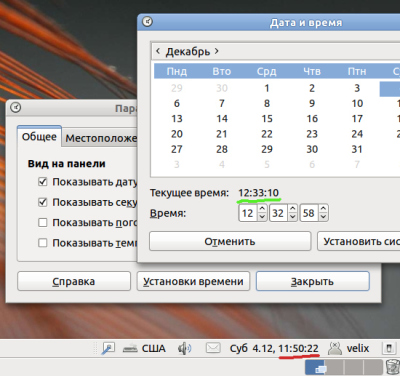This screenshot has width=400, height=376.
Task: Click the Закрыть button
Action: (x=312, y=281)
